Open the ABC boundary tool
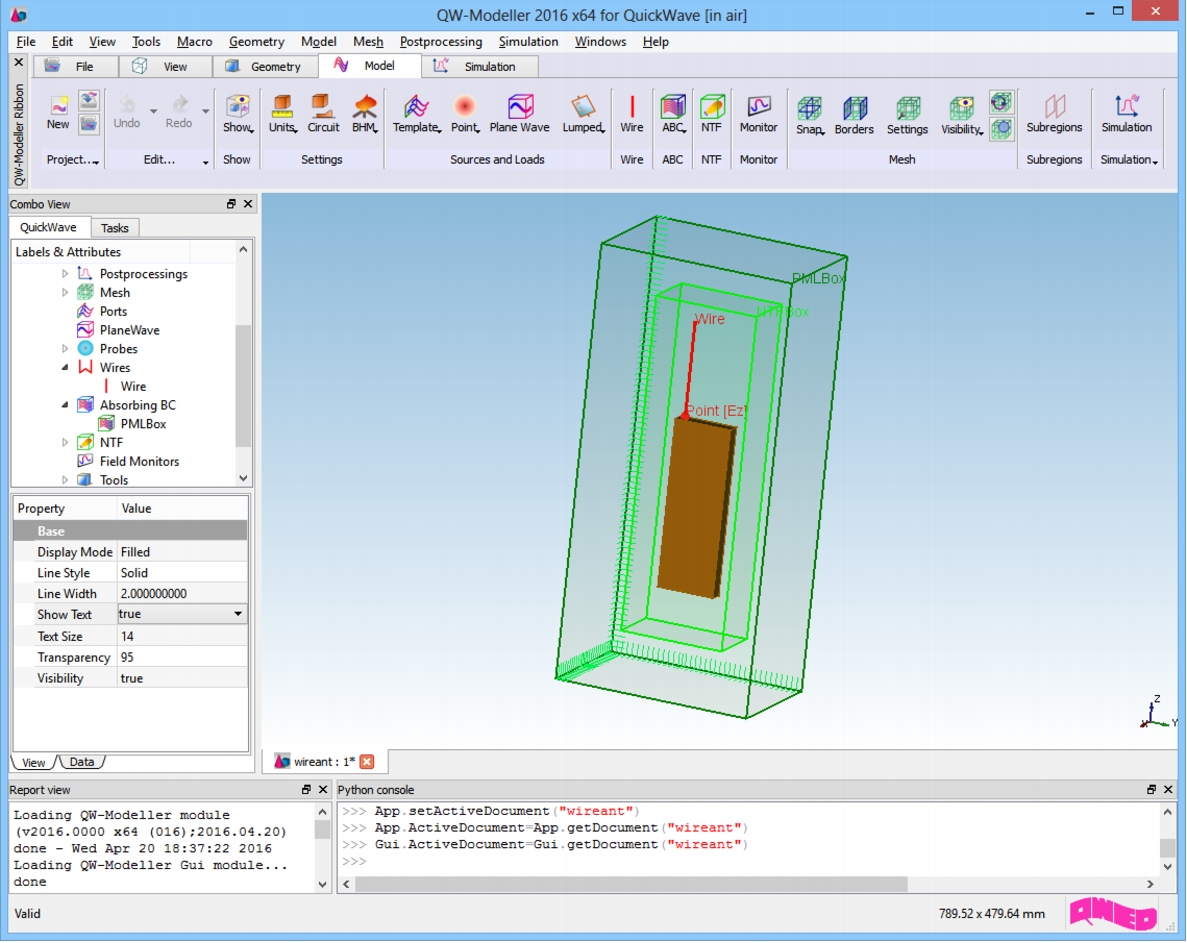This screenshot has height=943, width=1187. coord(673,114)
